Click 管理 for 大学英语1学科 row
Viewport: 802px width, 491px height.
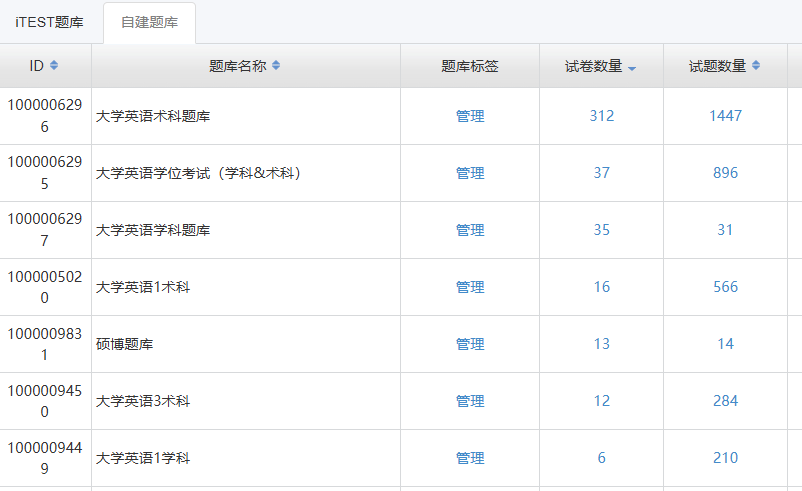470,458
